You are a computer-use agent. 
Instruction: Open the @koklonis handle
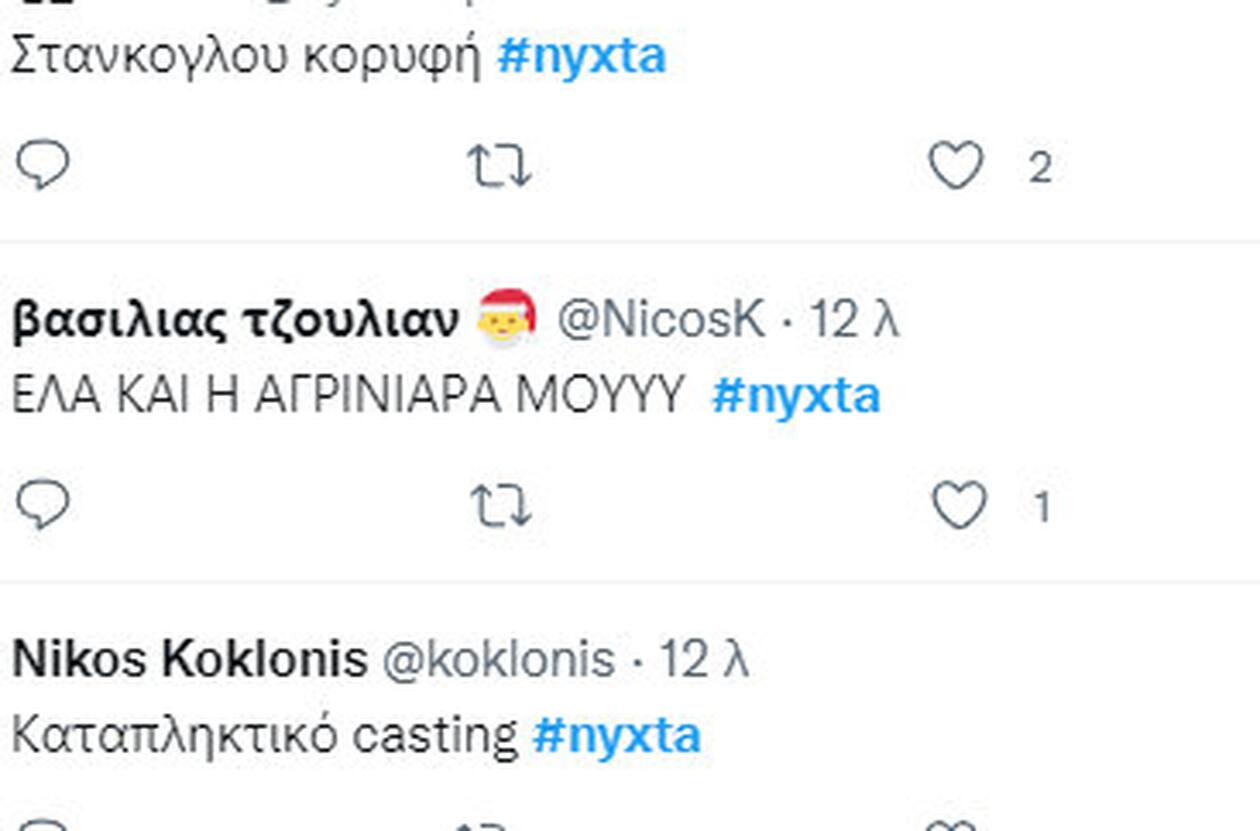498,660
